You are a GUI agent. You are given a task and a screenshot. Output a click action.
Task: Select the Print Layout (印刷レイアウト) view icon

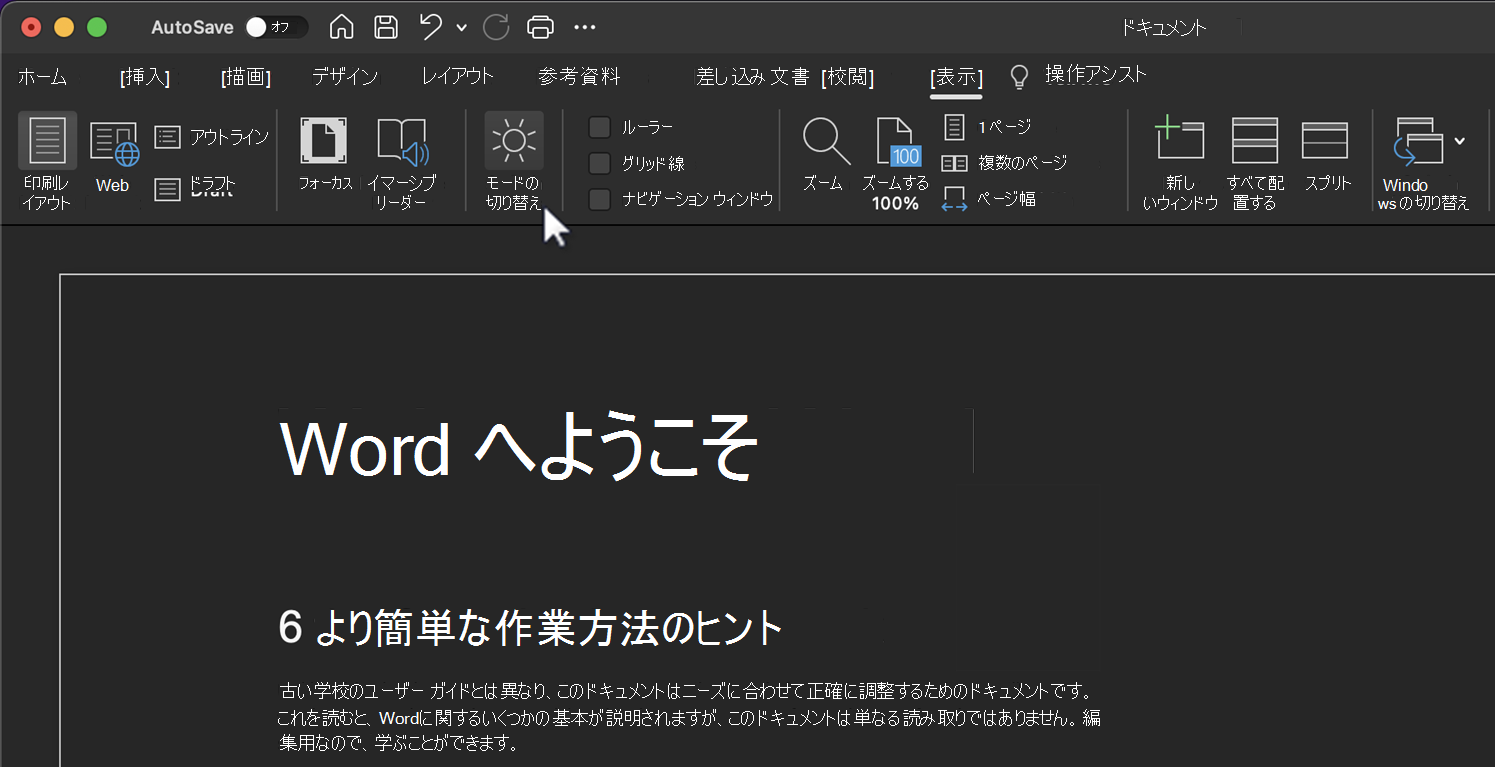[47, 140]
